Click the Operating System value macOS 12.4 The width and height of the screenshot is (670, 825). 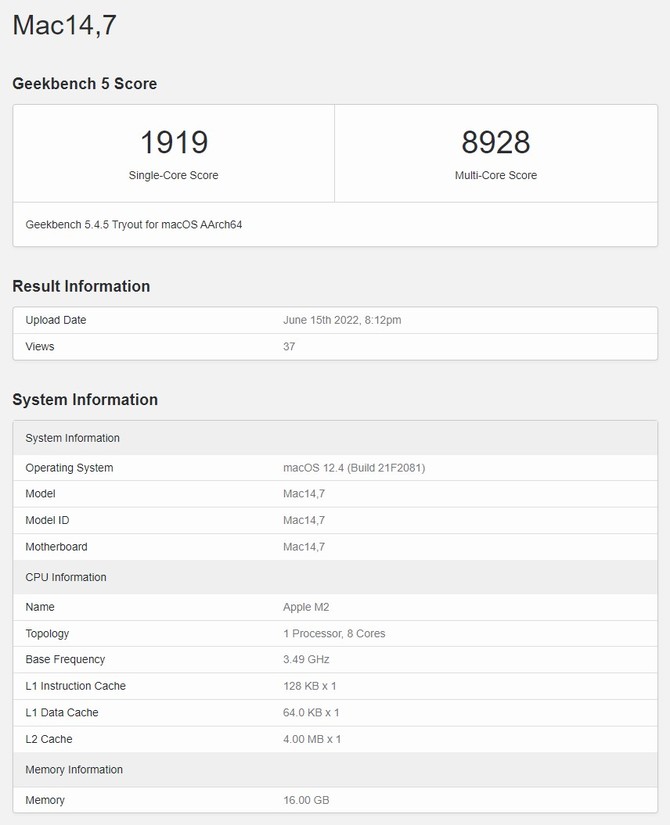[x=354, y=468]
